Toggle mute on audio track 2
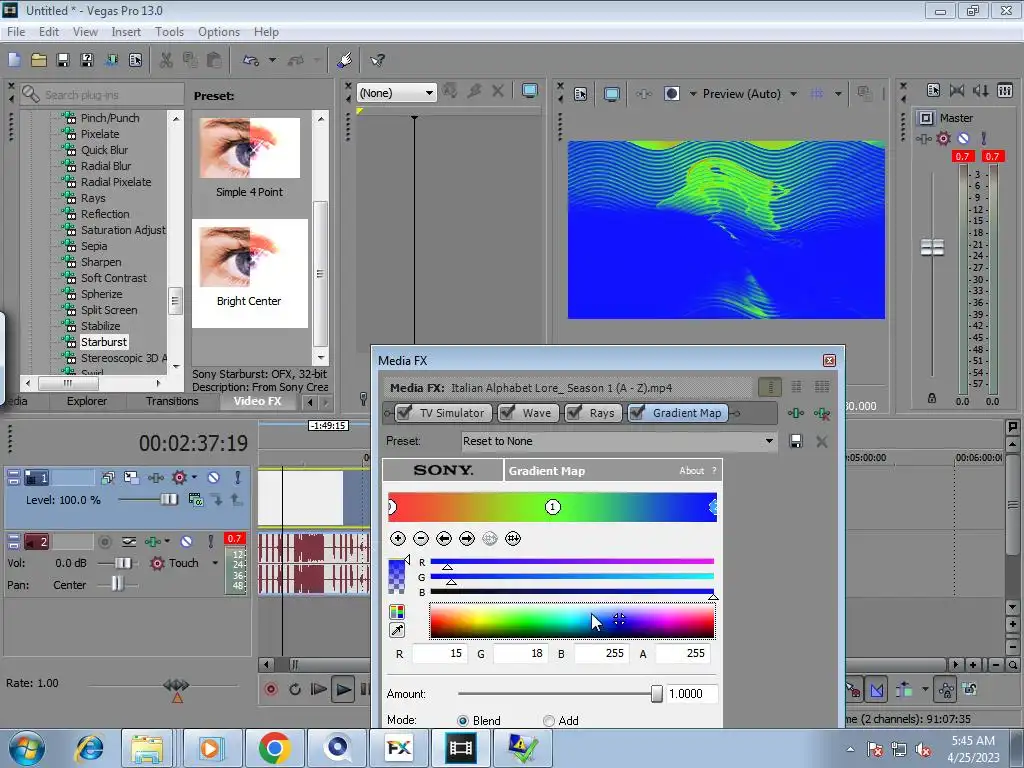Image resolution: width=1024 pixels, height=768 pixels. [187, 541]
